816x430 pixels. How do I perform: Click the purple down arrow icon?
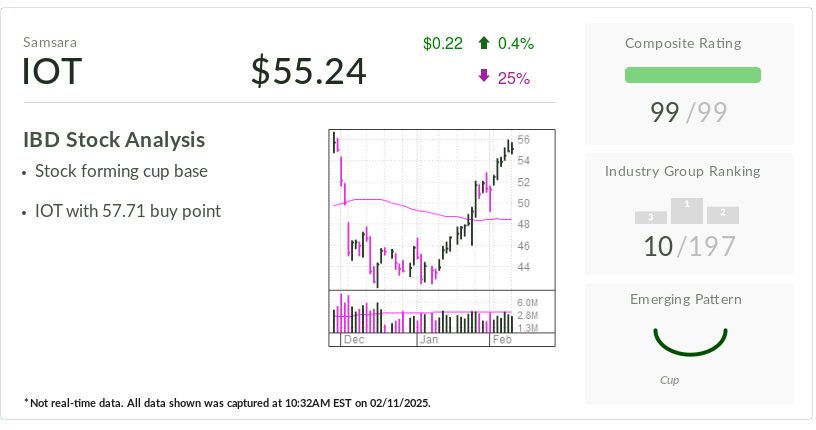(484, 77)
